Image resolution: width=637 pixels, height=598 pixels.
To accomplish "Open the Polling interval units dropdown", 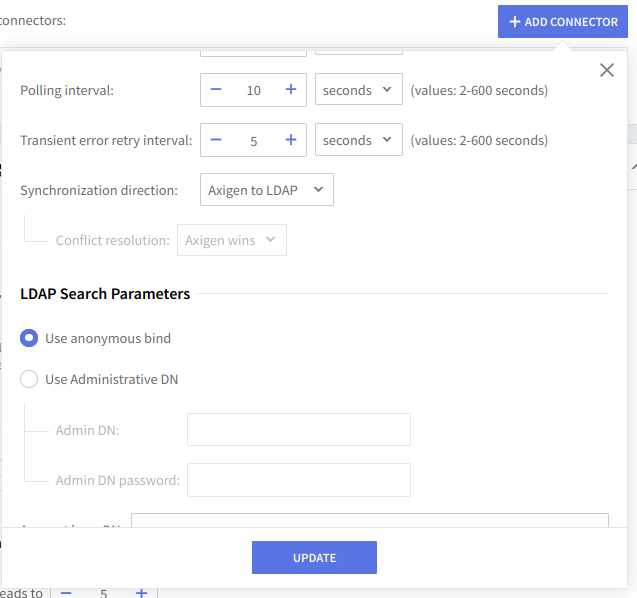I will point(358,90).
